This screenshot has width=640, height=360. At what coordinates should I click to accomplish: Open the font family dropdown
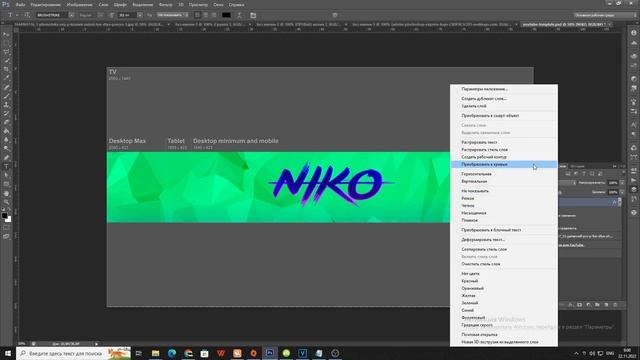pos(71,15)
